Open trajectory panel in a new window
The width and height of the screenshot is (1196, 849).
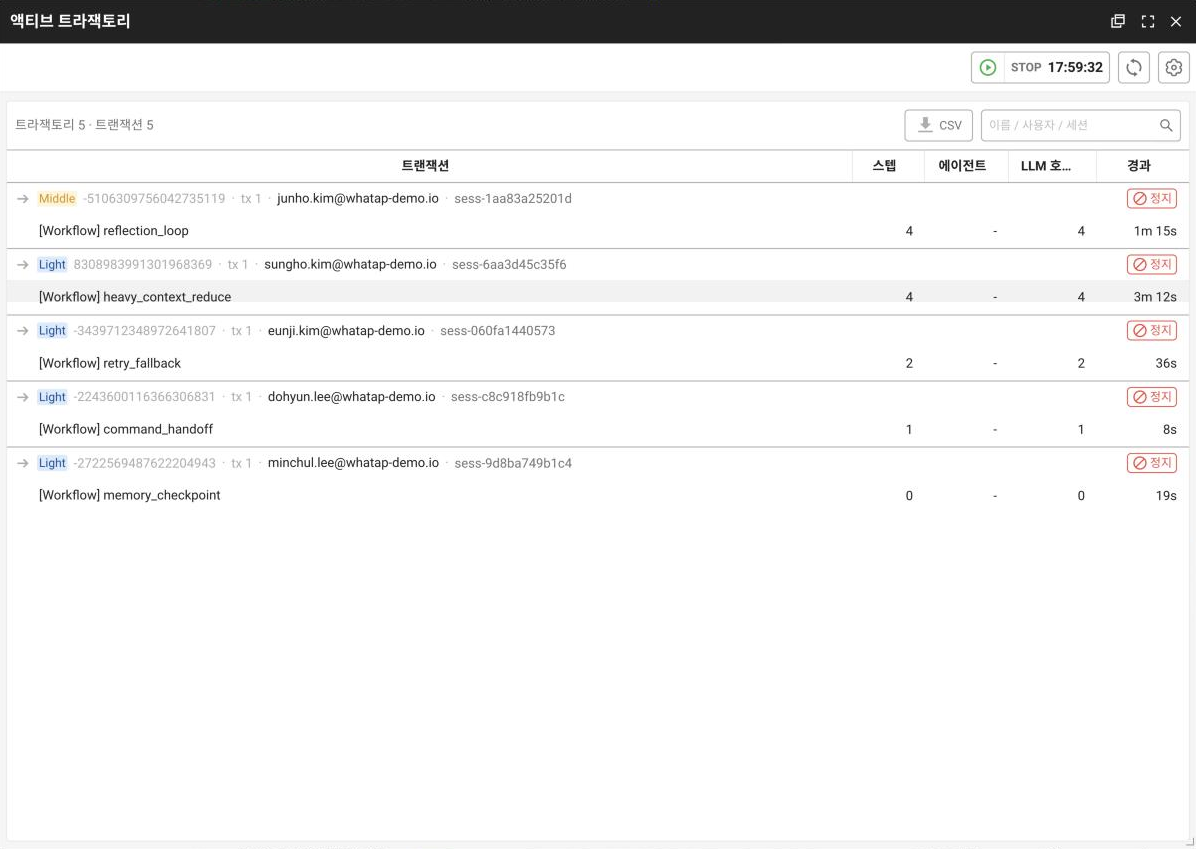(x=1117, y=21)
